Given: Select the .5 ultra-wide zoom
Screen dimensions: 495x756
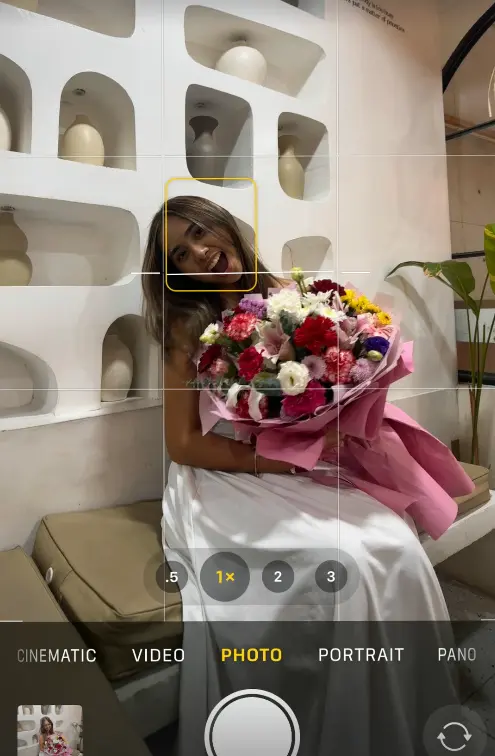Looking at the screenshot, I should [x=172, y=577].
